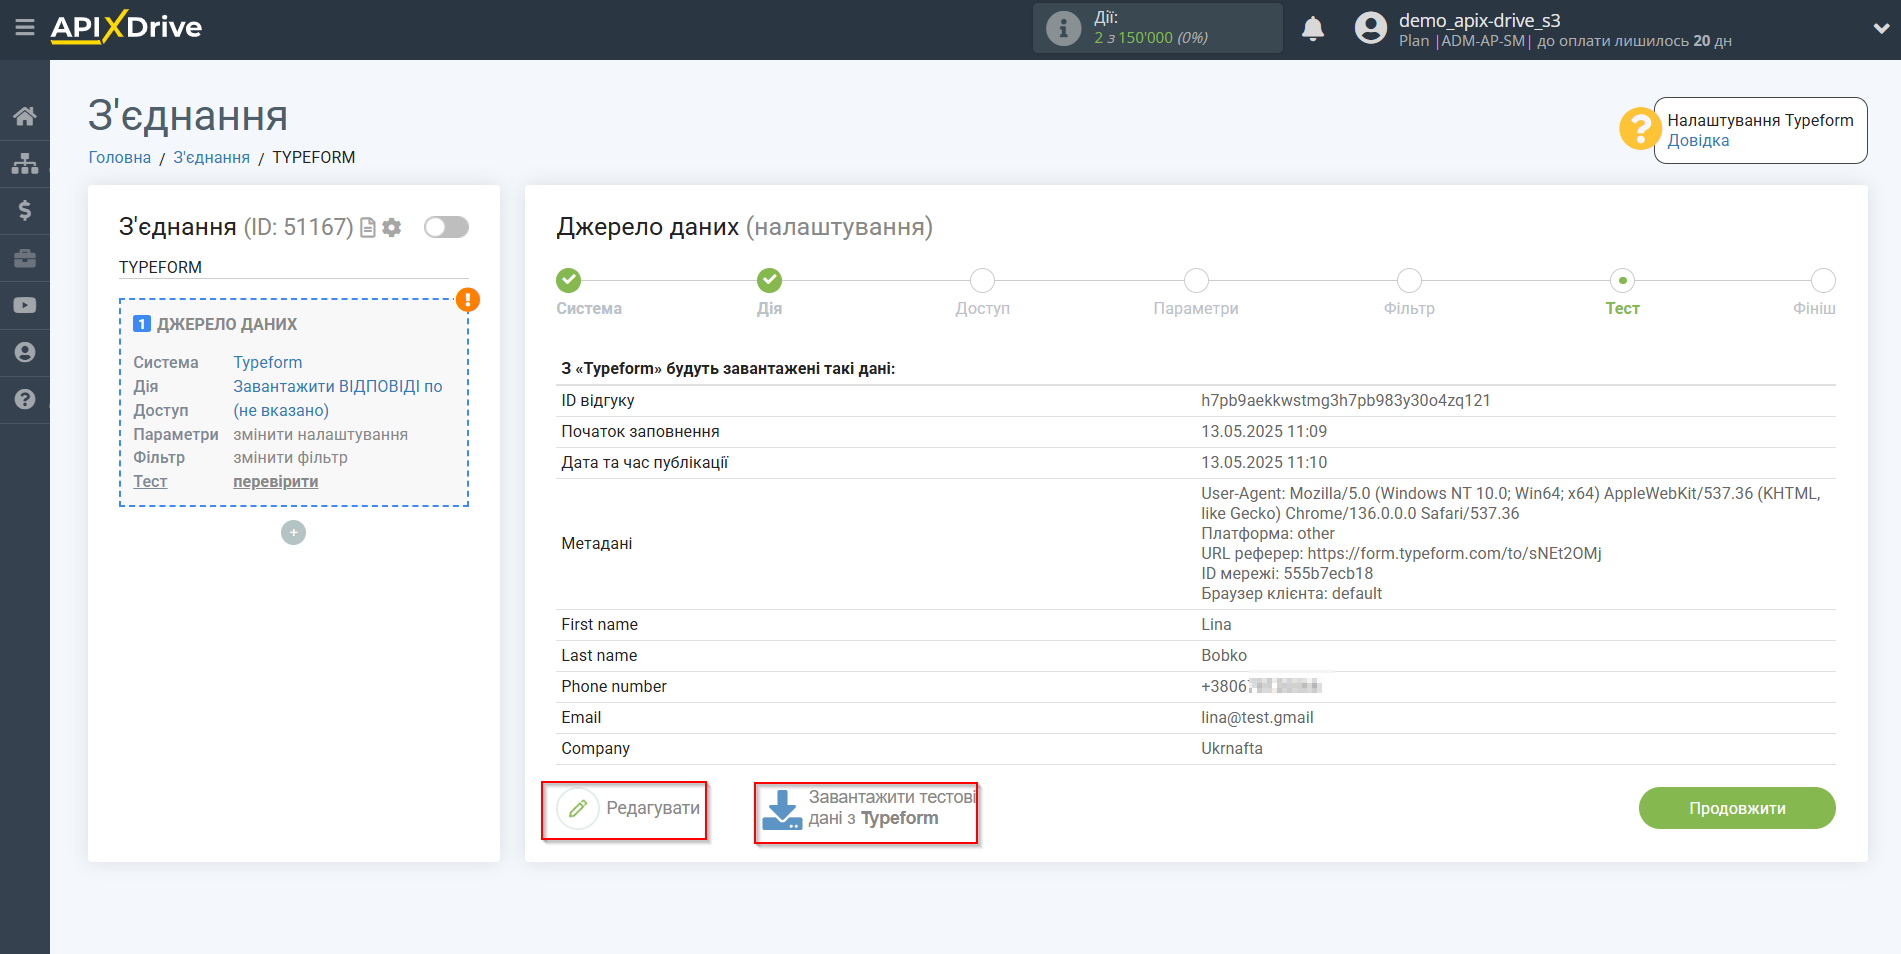This screenshot has height=954, width=1901.
Task: Click the connection notes document icon
Action: (x=368, y=228)
